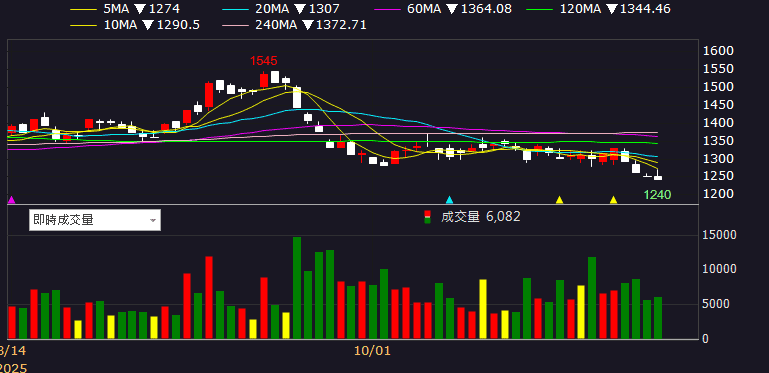
Task: Select the right yellow triangle marker beside 1240
Action: (613, 199)
